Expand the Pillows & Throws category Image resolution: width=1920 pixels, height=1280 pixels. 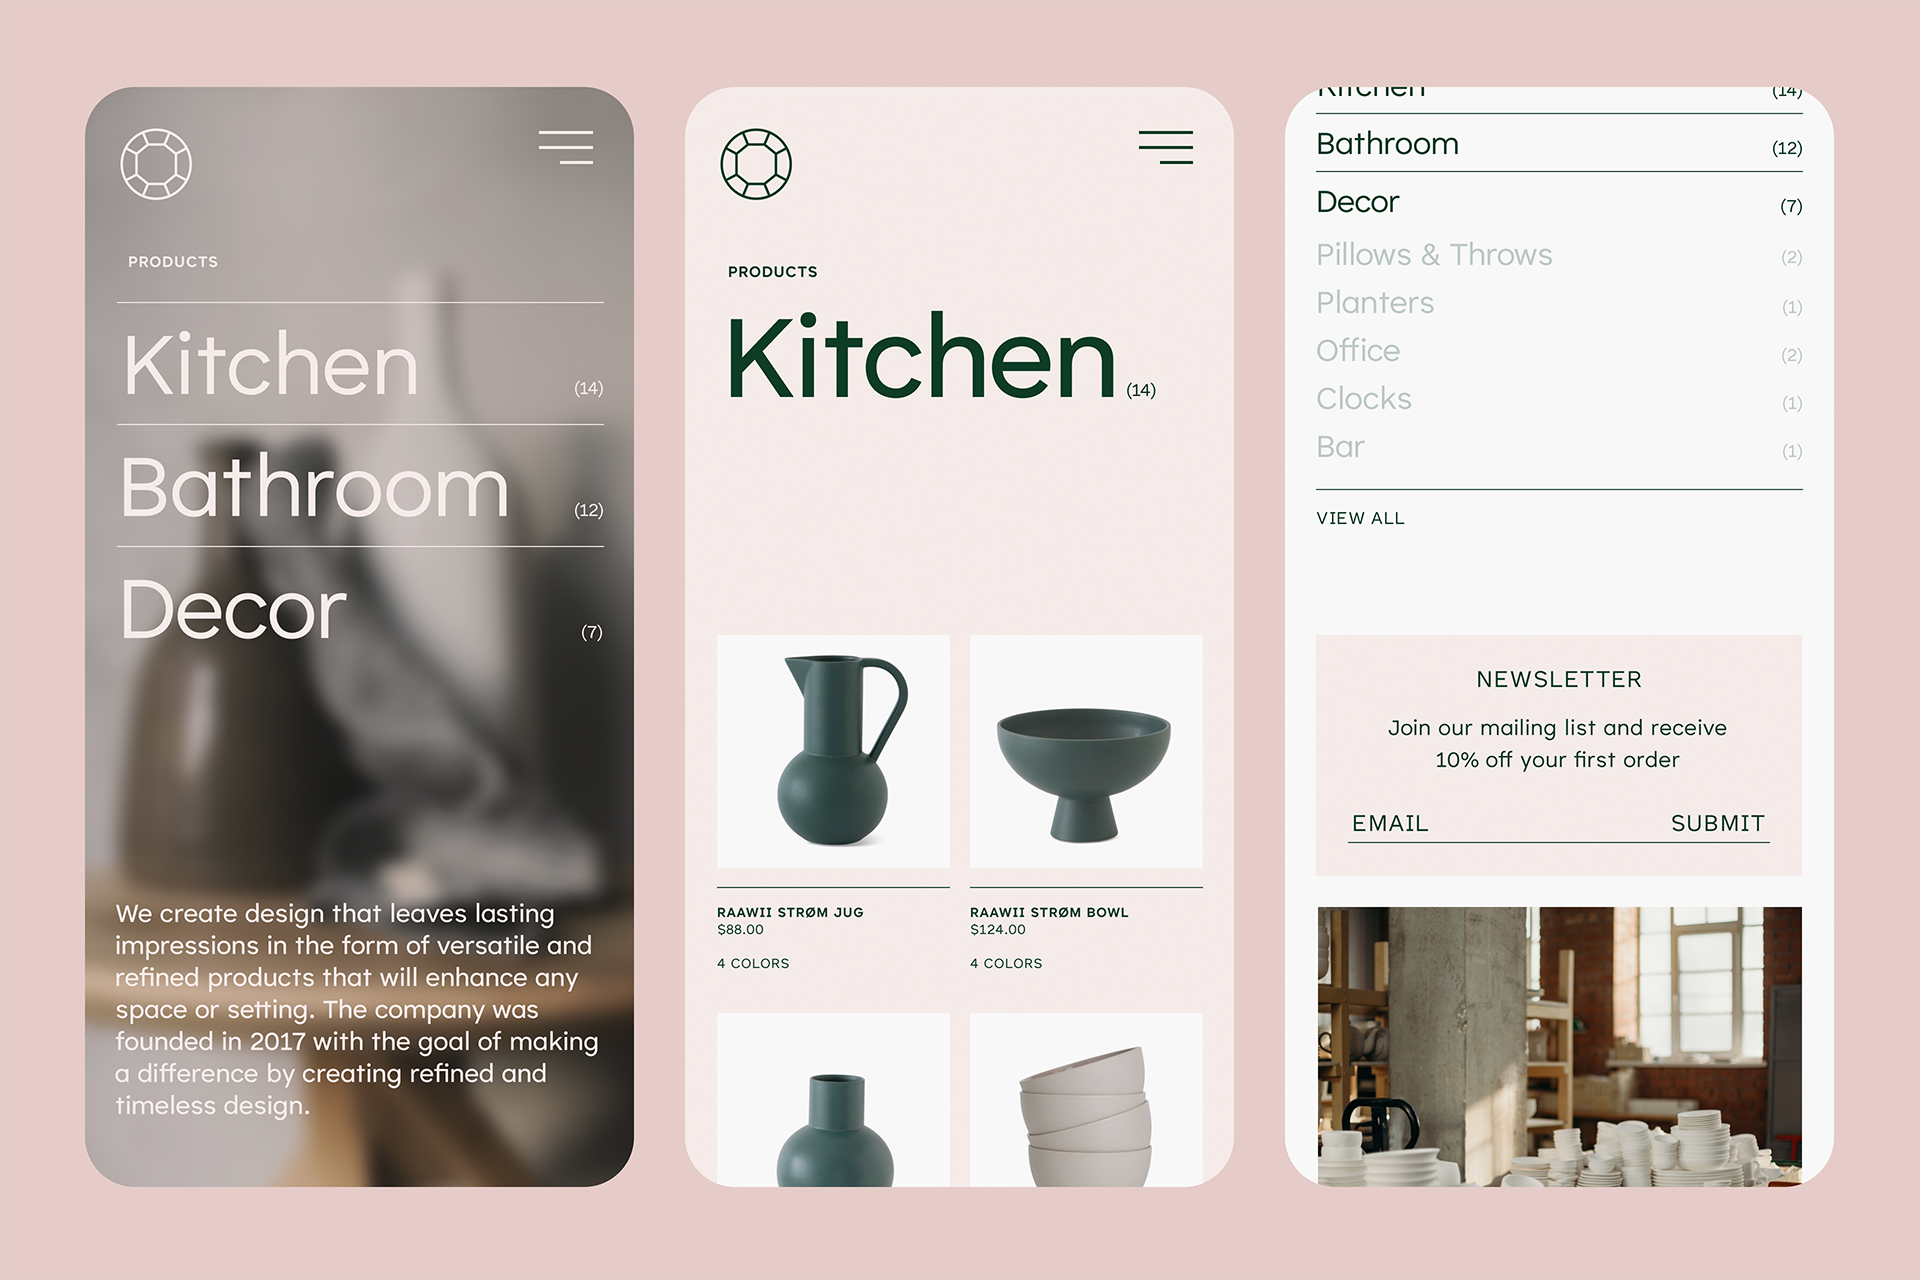click(x=1431, y=254)
